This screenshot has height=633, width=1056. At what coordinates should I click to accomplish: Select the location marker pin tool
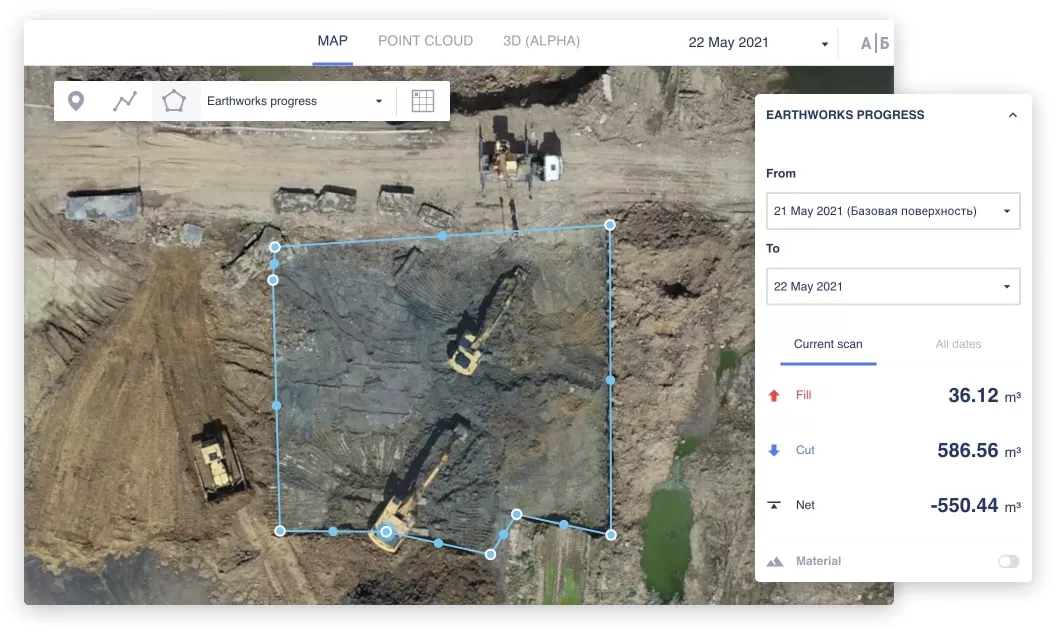tap(76, 101)
